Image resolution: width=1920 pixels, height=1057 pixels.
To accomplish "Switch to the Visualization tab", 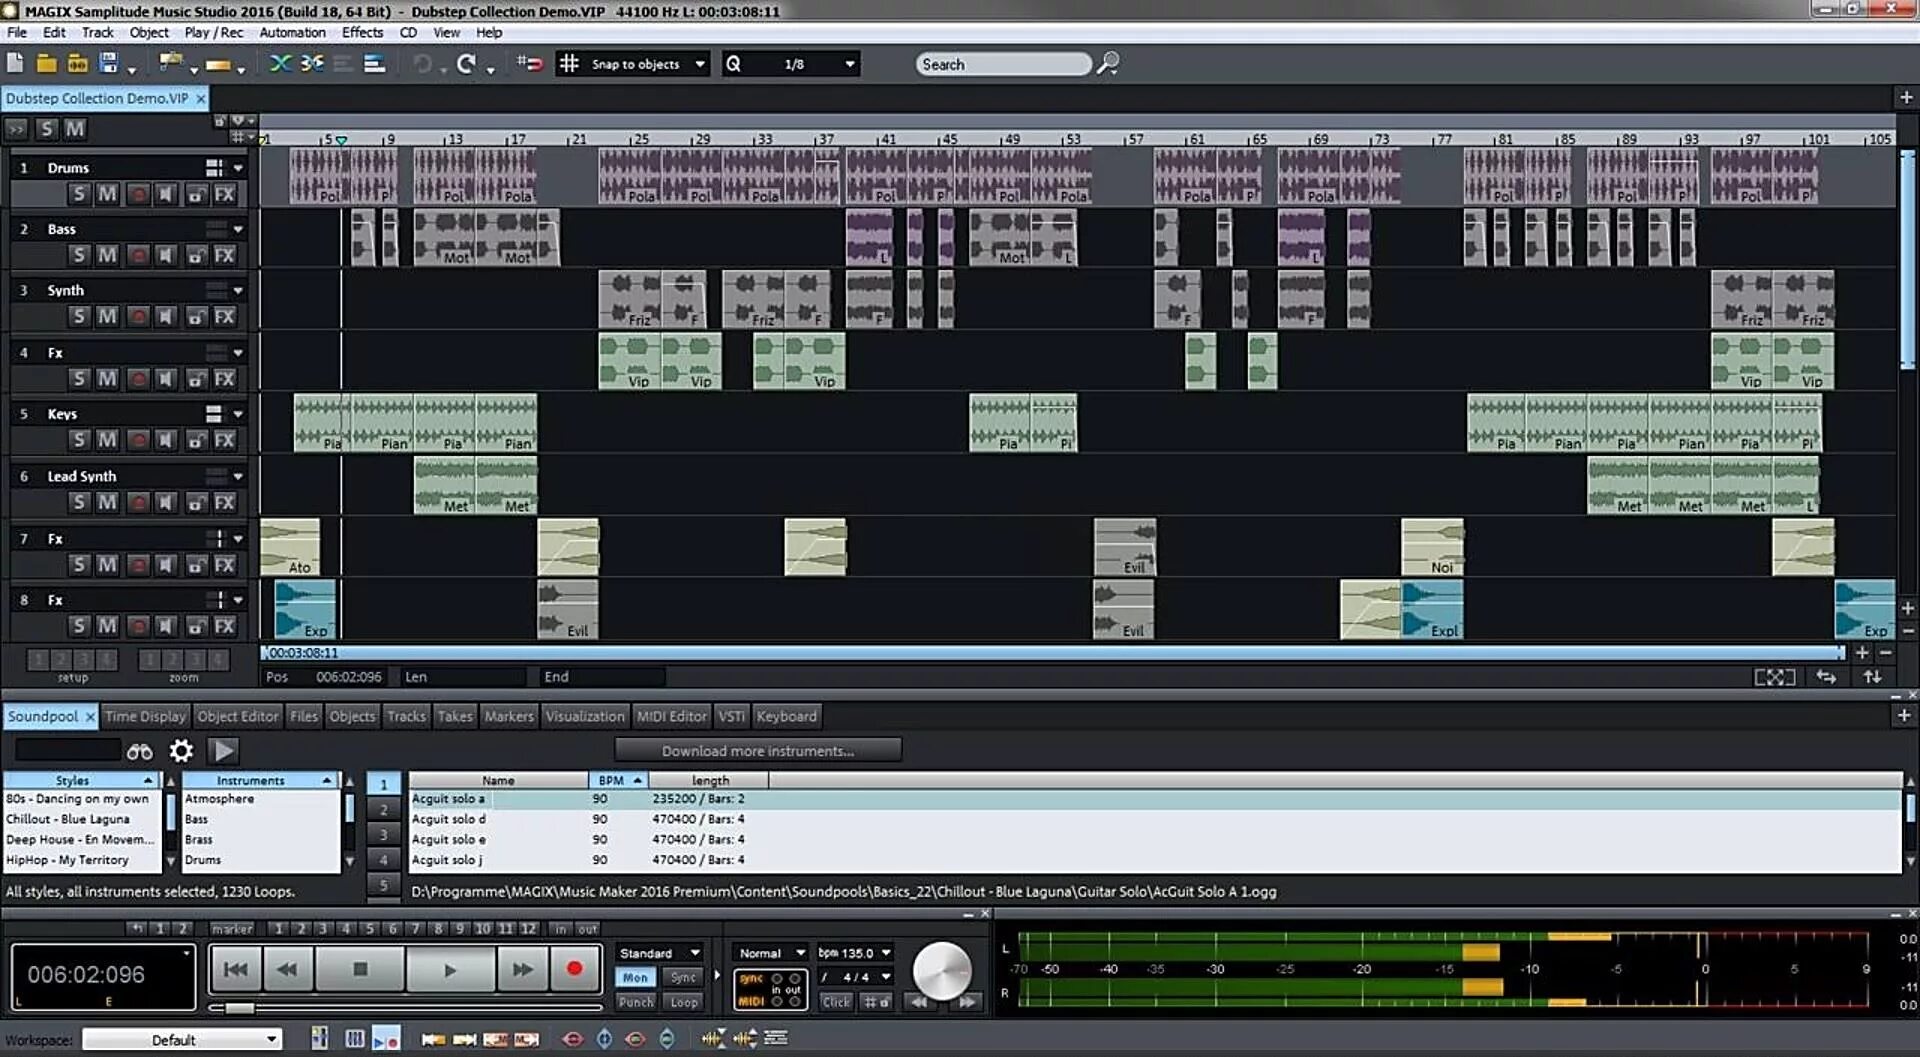I will pyautogui.click(x=585, y=716).
